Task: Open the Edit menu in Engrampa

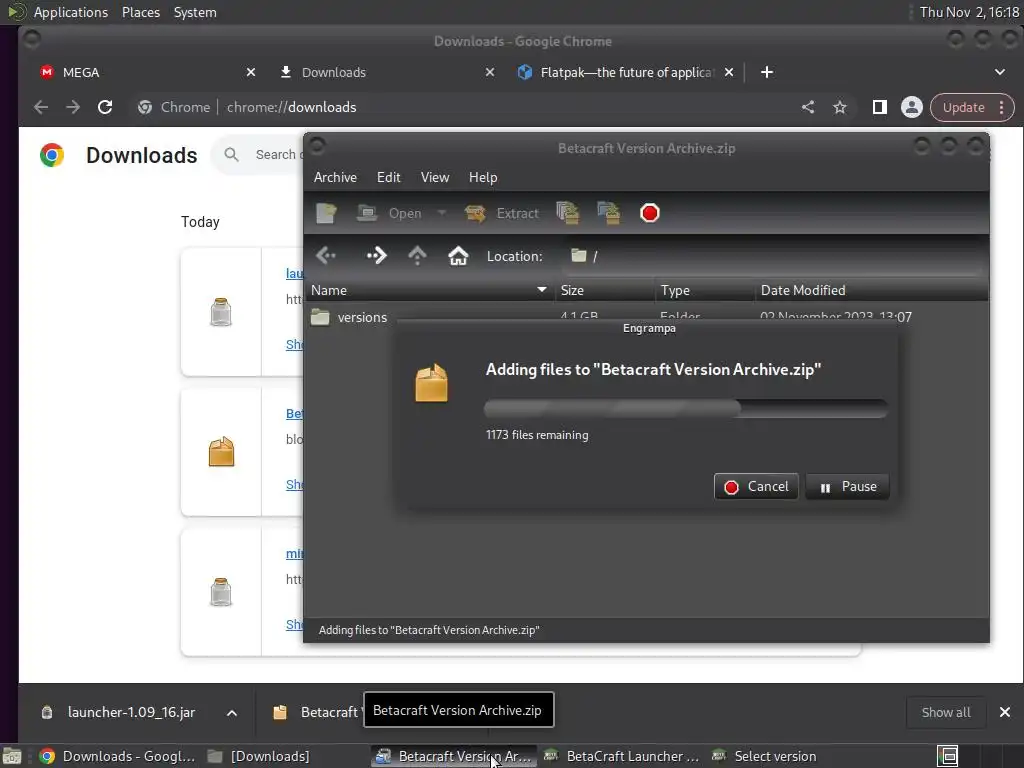Action: click(x=389, y=177)
